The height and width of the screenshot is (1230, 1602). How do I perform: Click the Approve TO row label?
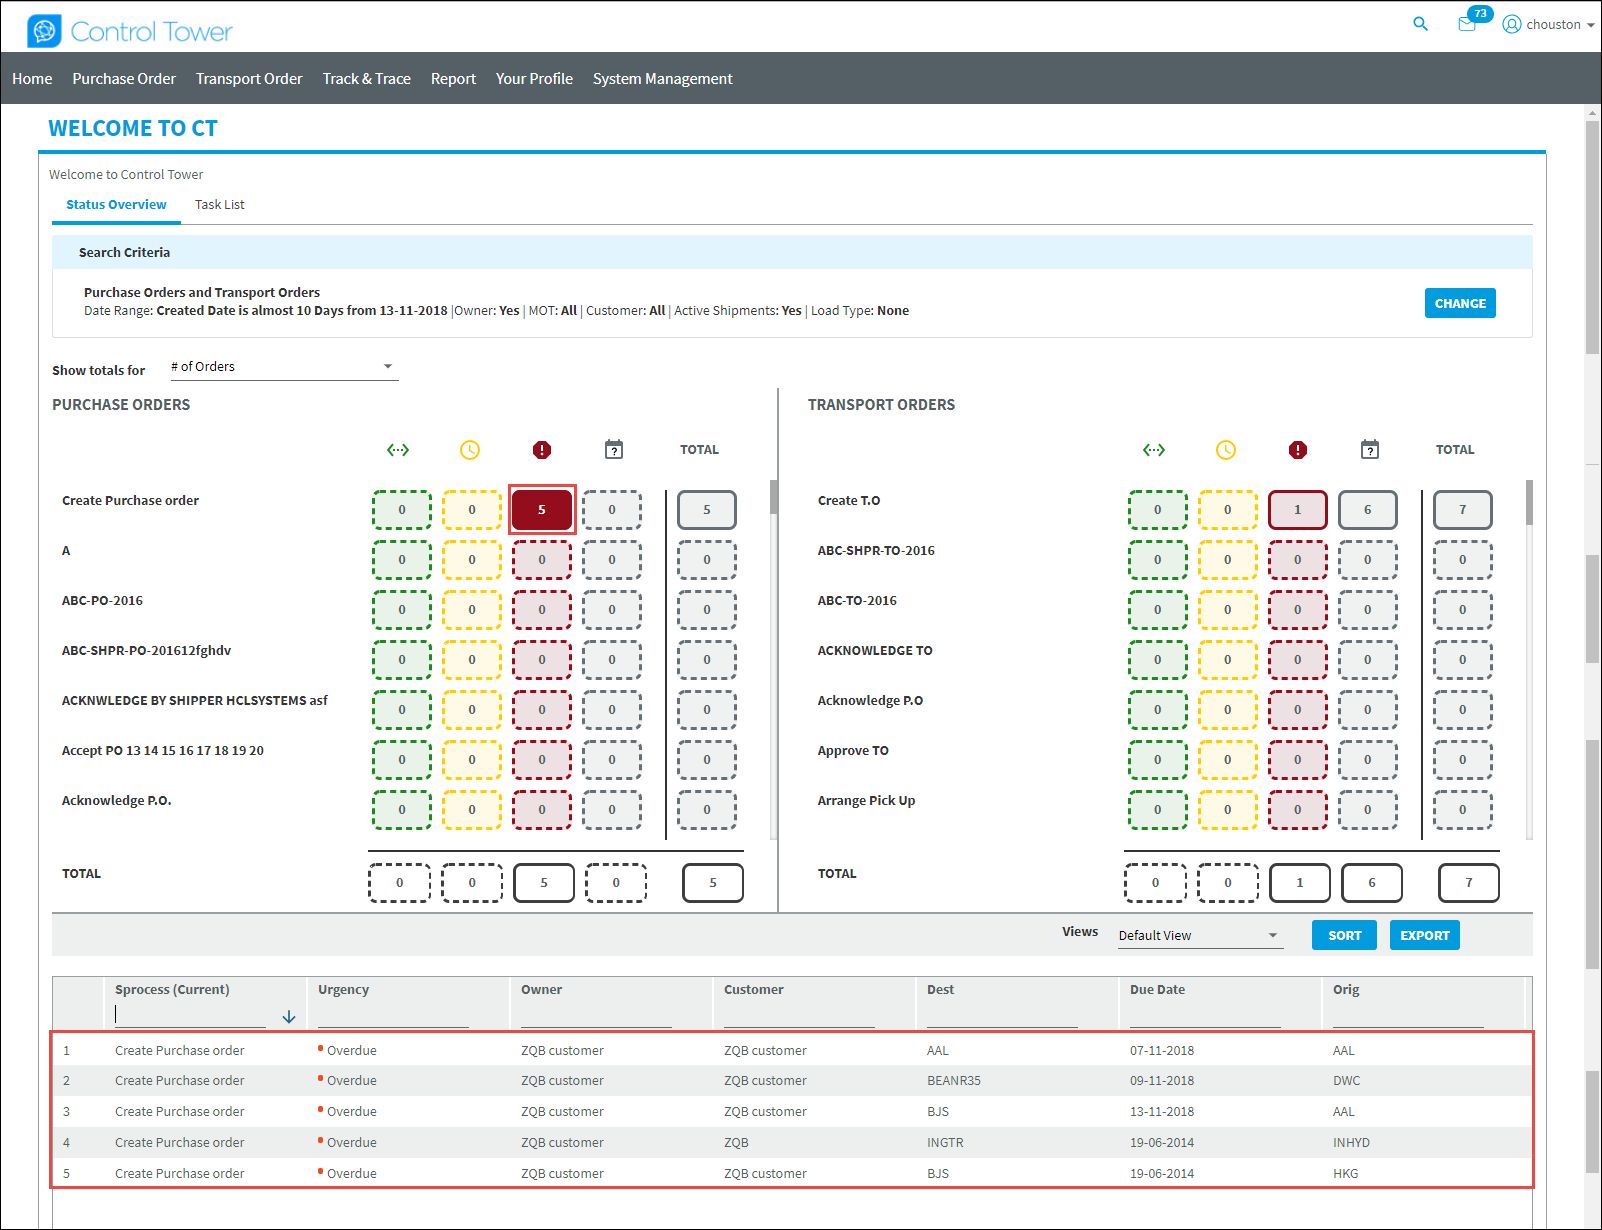coord(853,750)
